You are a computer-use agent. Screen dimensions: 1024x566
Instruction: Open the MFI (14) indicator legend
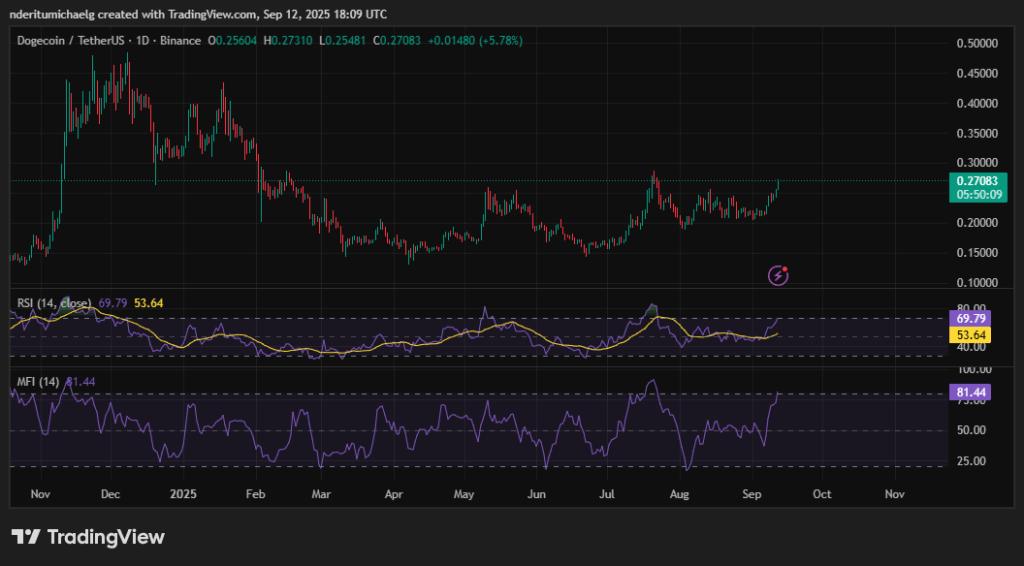coord(36,382)
